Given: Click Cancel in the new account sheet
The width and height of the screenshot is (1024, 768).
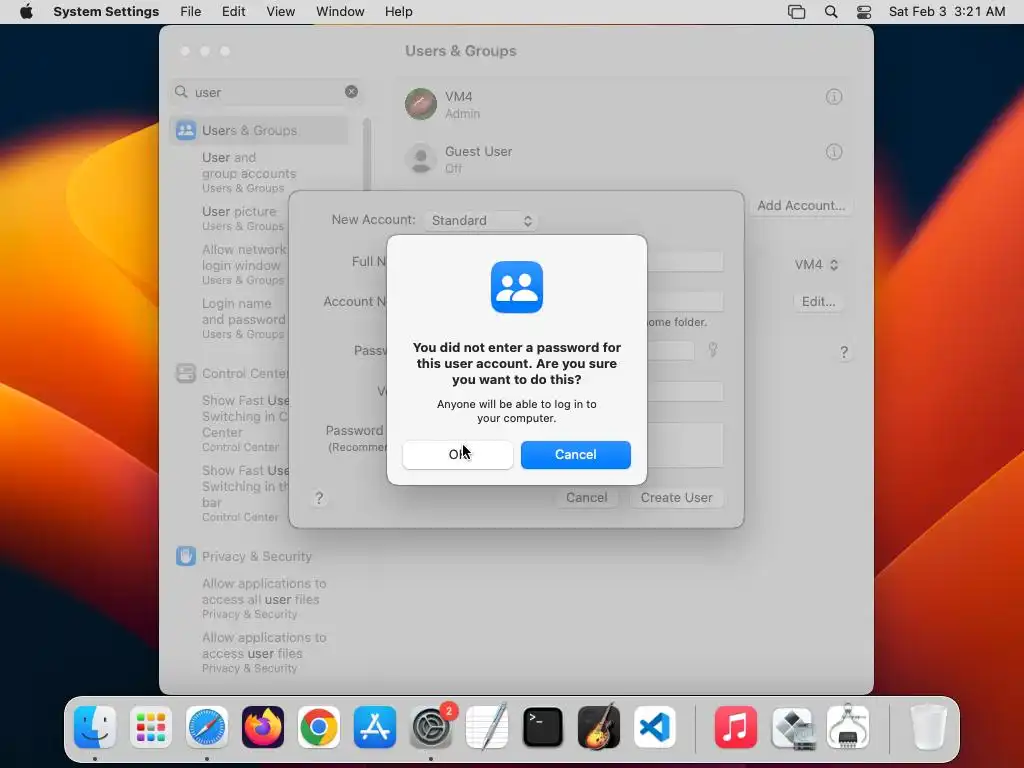Looking at the screenshot, I should pos(586,498).
